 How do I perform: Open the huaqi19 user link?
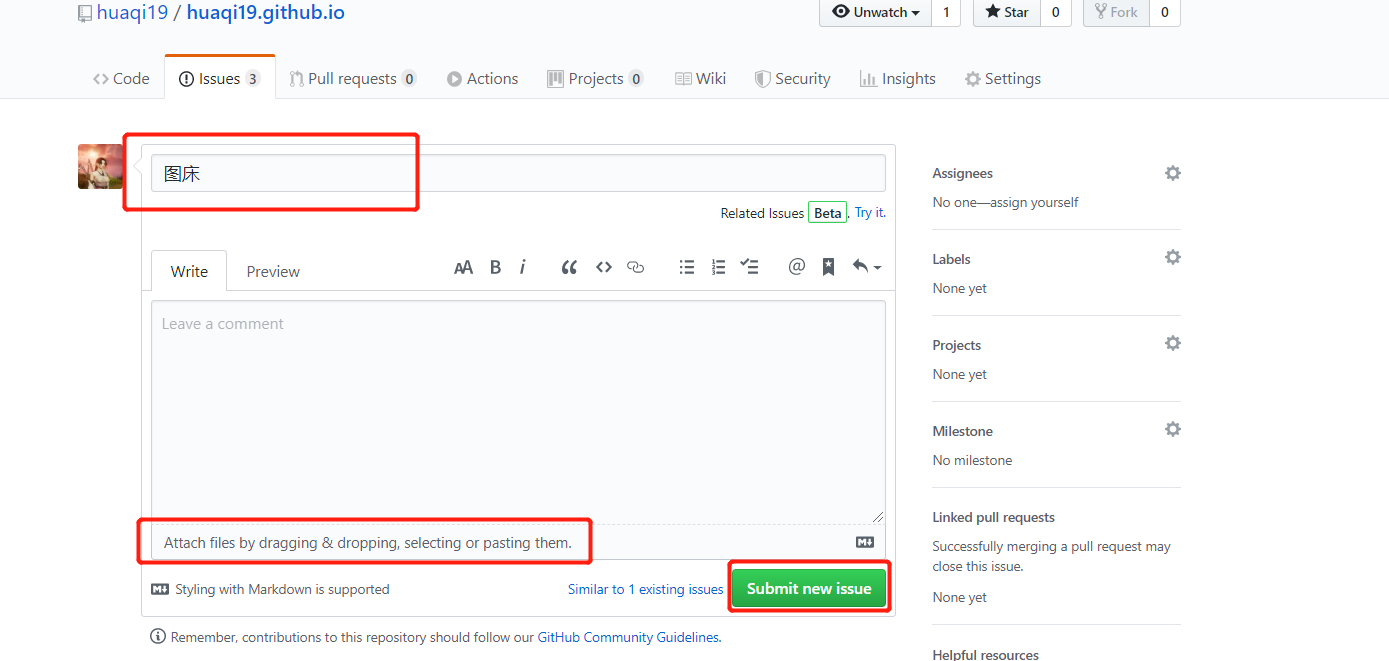[132, 13]
